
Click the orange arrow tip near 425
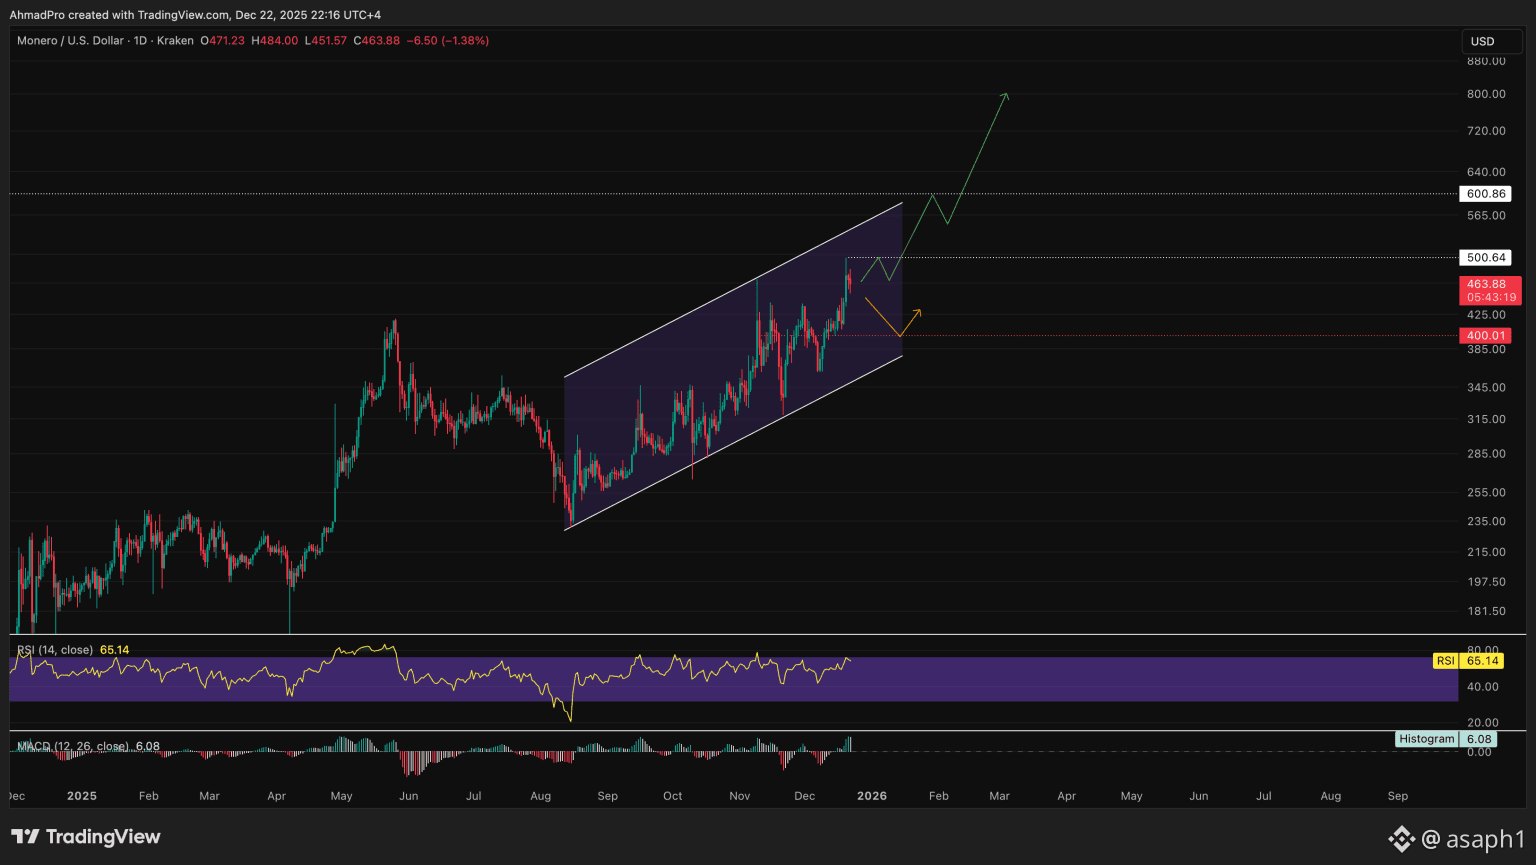919,312
